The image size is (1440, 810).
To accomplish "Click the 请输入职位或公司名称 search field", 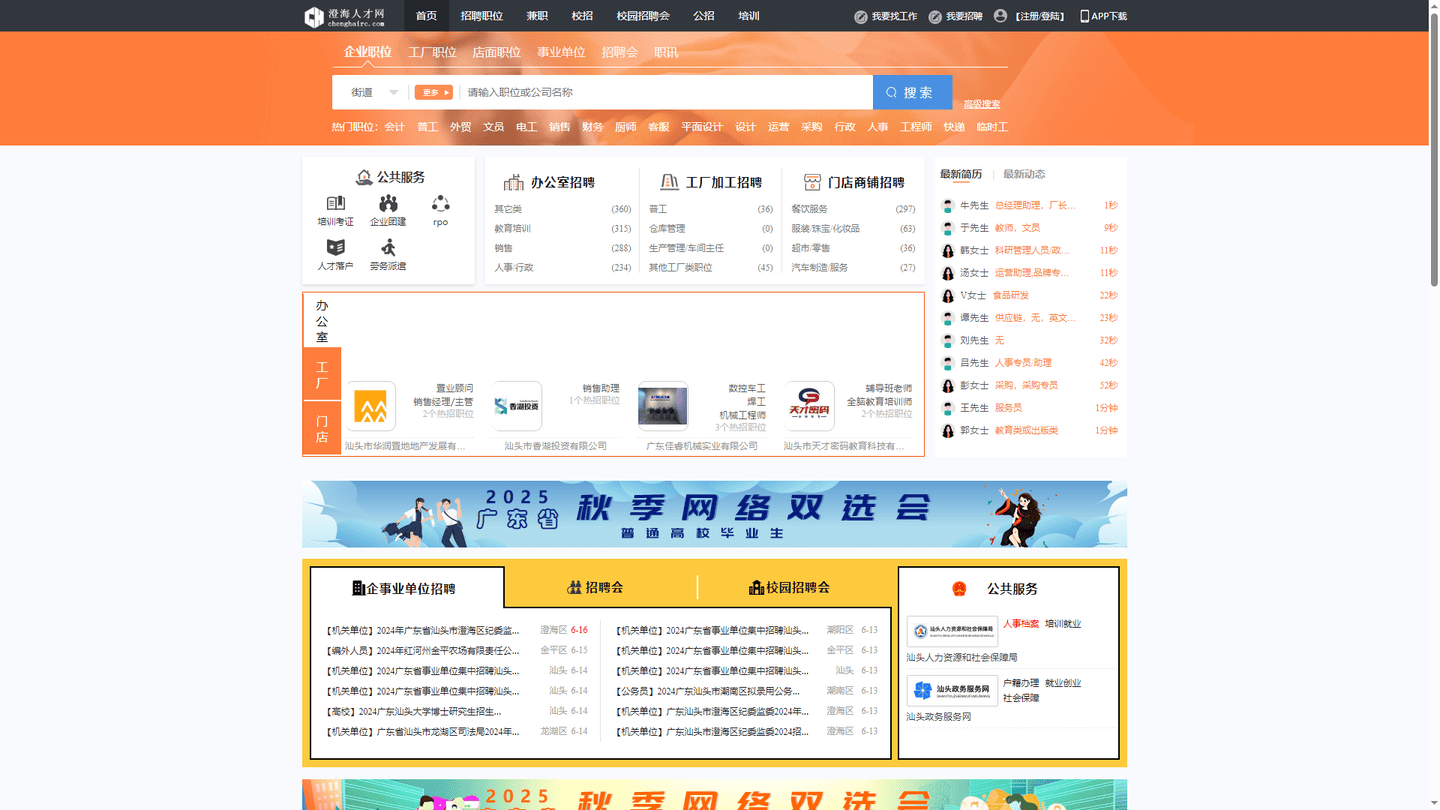I will coord(666,92).
